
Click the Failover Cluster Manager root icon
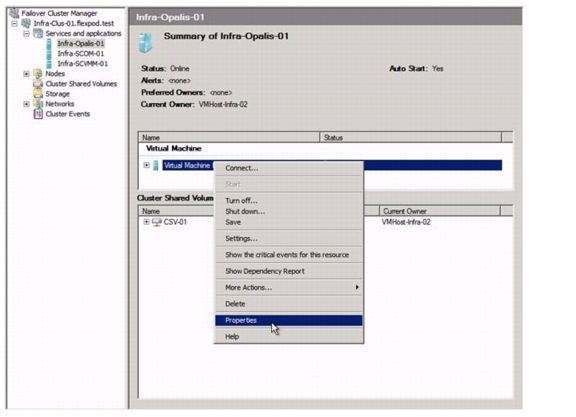coord(14,13)
